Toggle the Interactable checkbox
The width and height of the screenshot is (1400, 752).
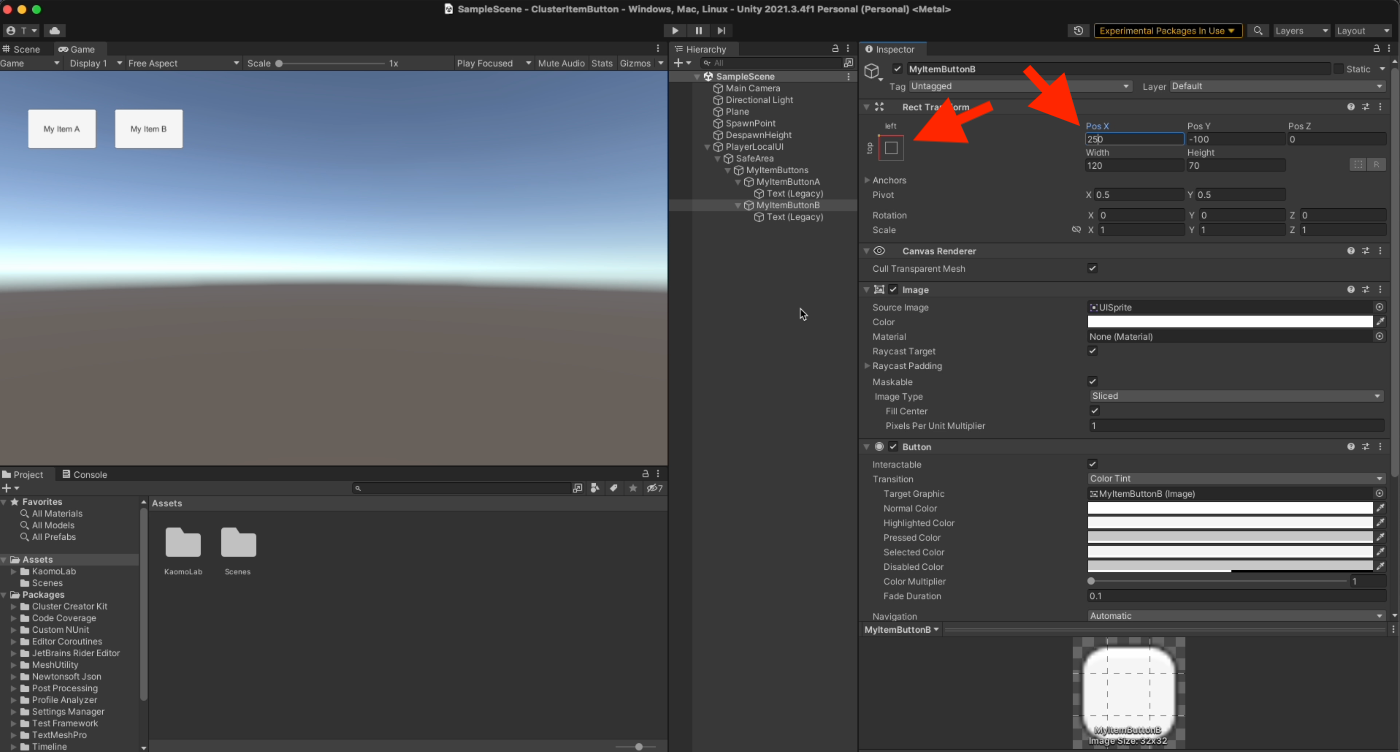1092,464
